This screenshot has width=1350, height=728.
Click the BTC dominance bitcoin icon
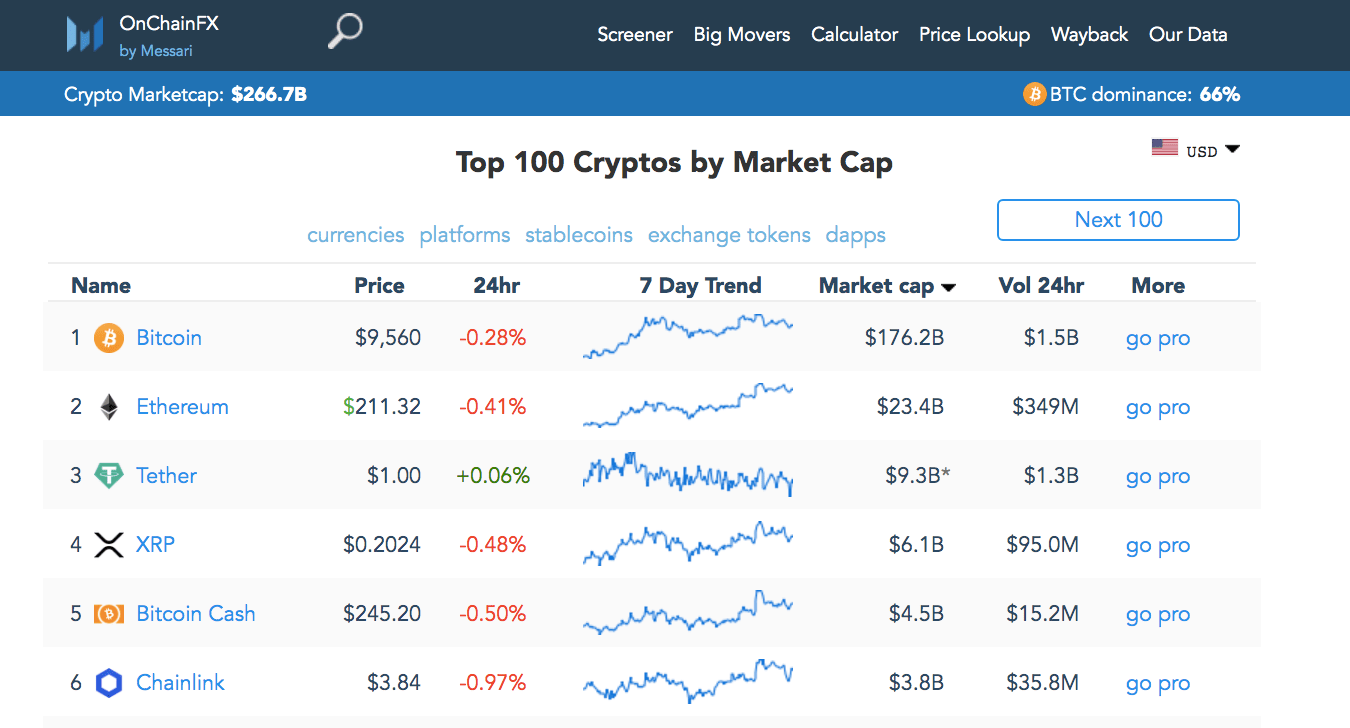click(1032, 93)
